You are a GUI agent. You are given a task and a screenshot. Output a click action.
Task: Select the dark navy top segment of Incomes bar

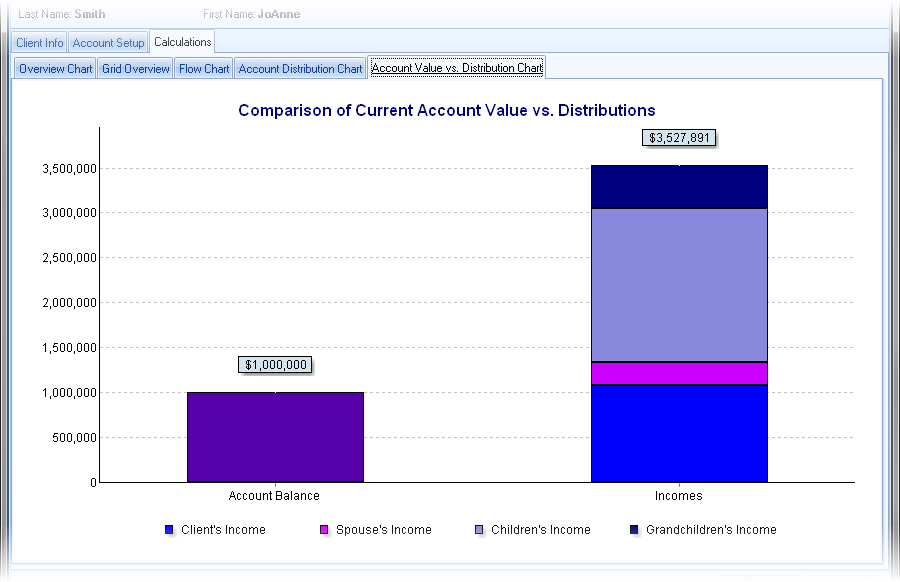pyautogui.click(x=679, y=187)
